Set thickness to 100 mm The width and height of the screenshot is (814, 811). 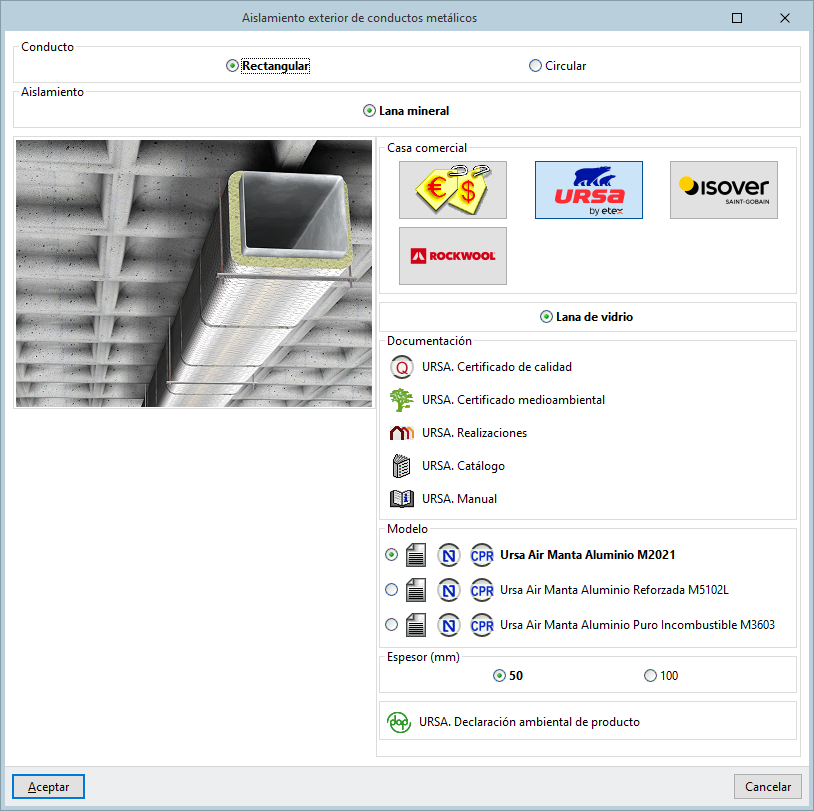(661, 675)
